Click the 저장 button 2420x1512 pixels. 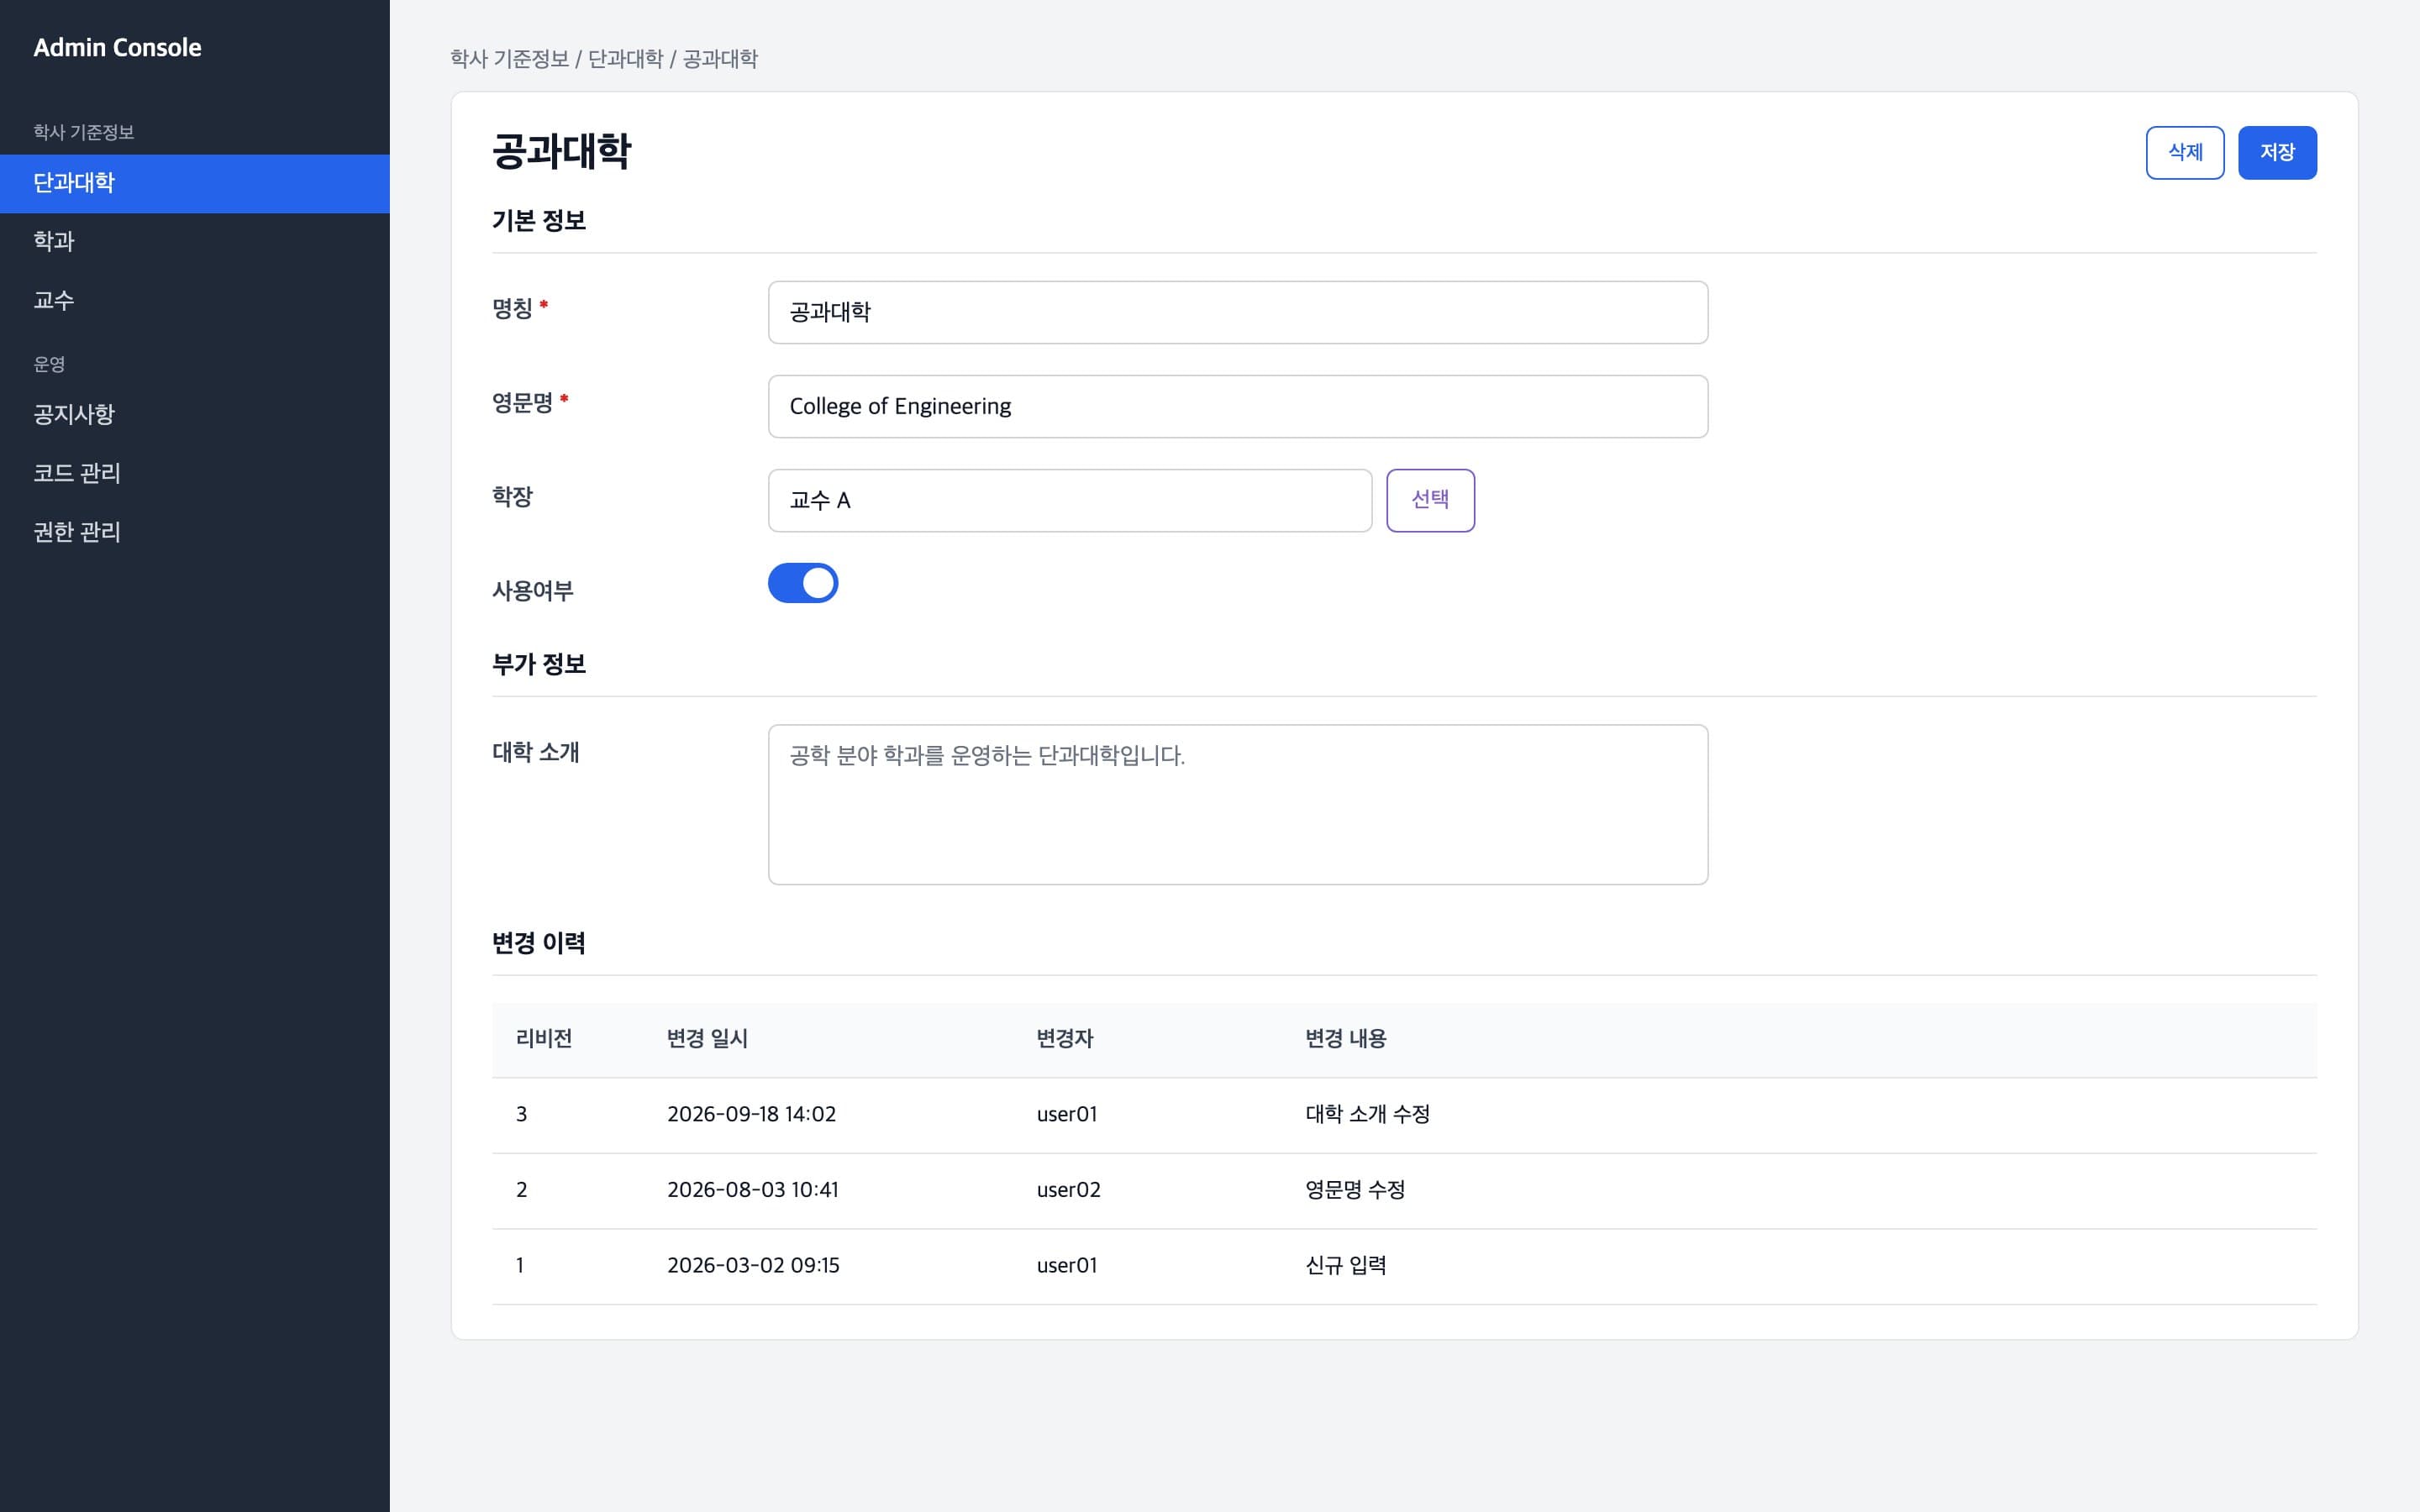point(2277,153)
